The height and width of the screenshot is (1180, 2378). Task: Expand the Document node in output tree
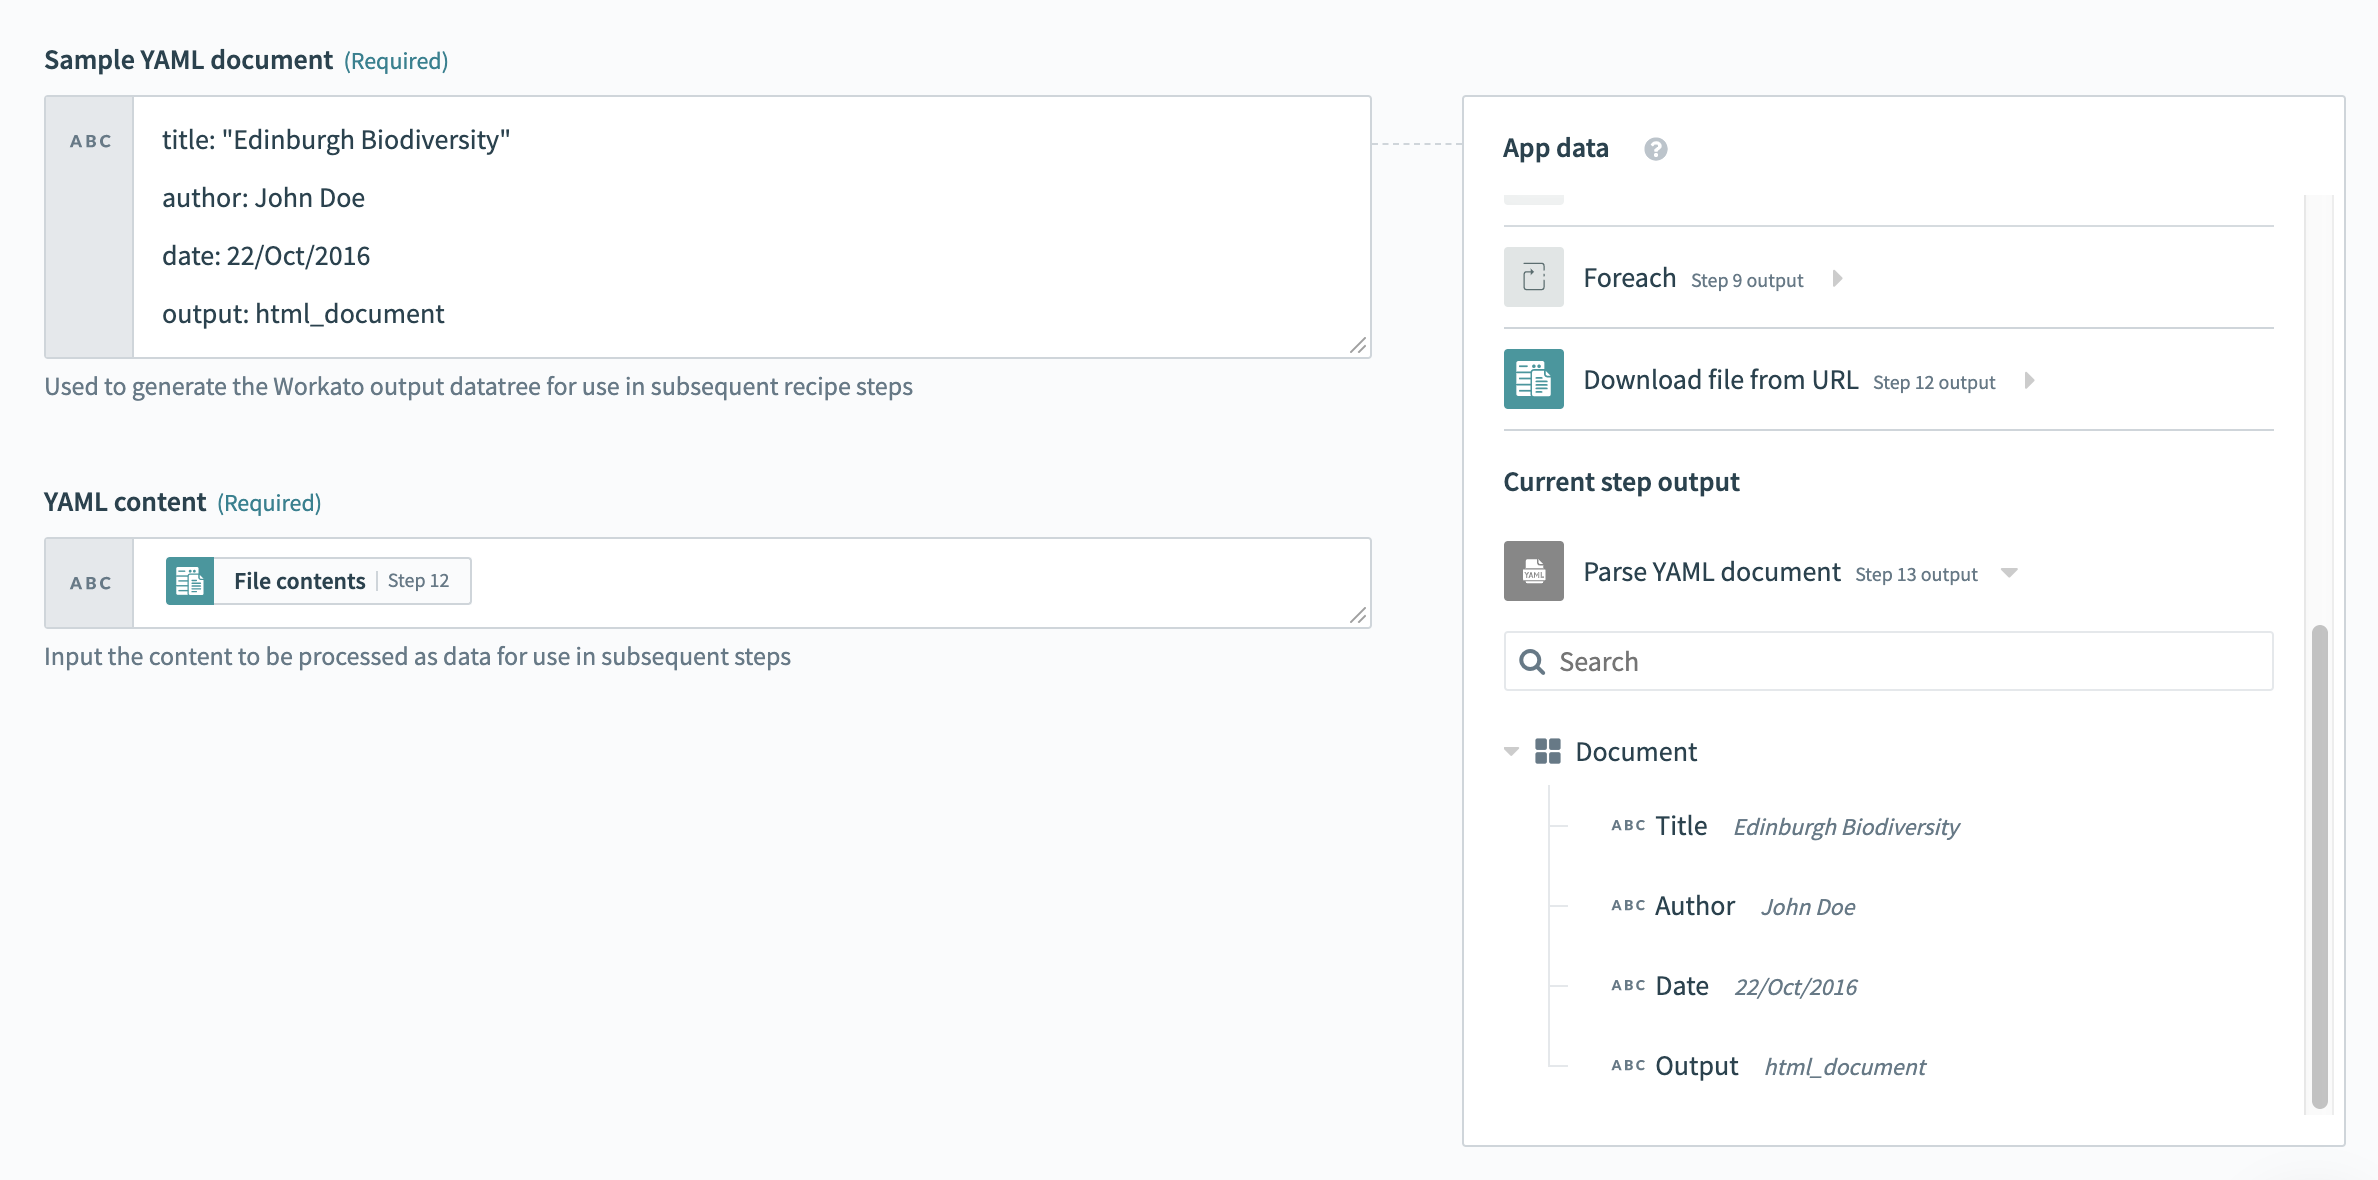point(1512,749)
